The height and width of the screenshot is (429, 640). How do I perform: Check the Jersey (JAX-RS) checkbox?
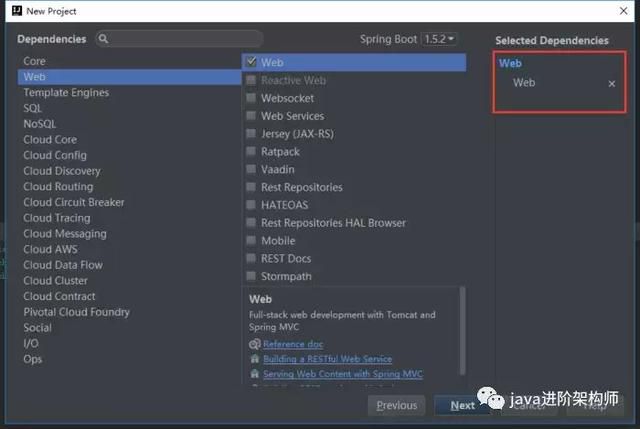tap(251, 133)
